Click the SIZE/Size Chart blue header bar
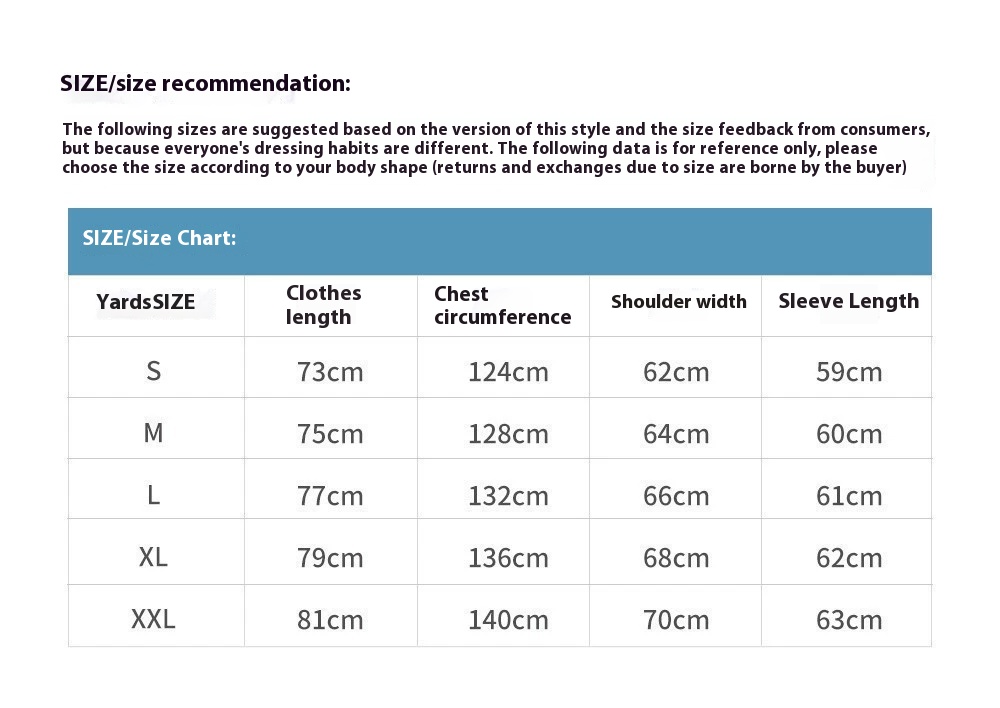Image resolution: width=1000 pixels, height=708 pixels. pos(499,240)
